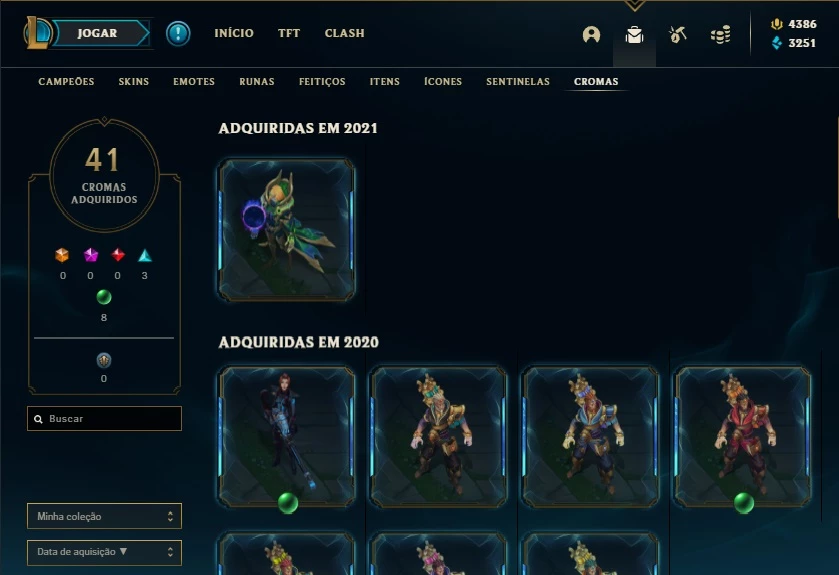
Task: Open the profile icon in top bar
Action: pos(591,35)
